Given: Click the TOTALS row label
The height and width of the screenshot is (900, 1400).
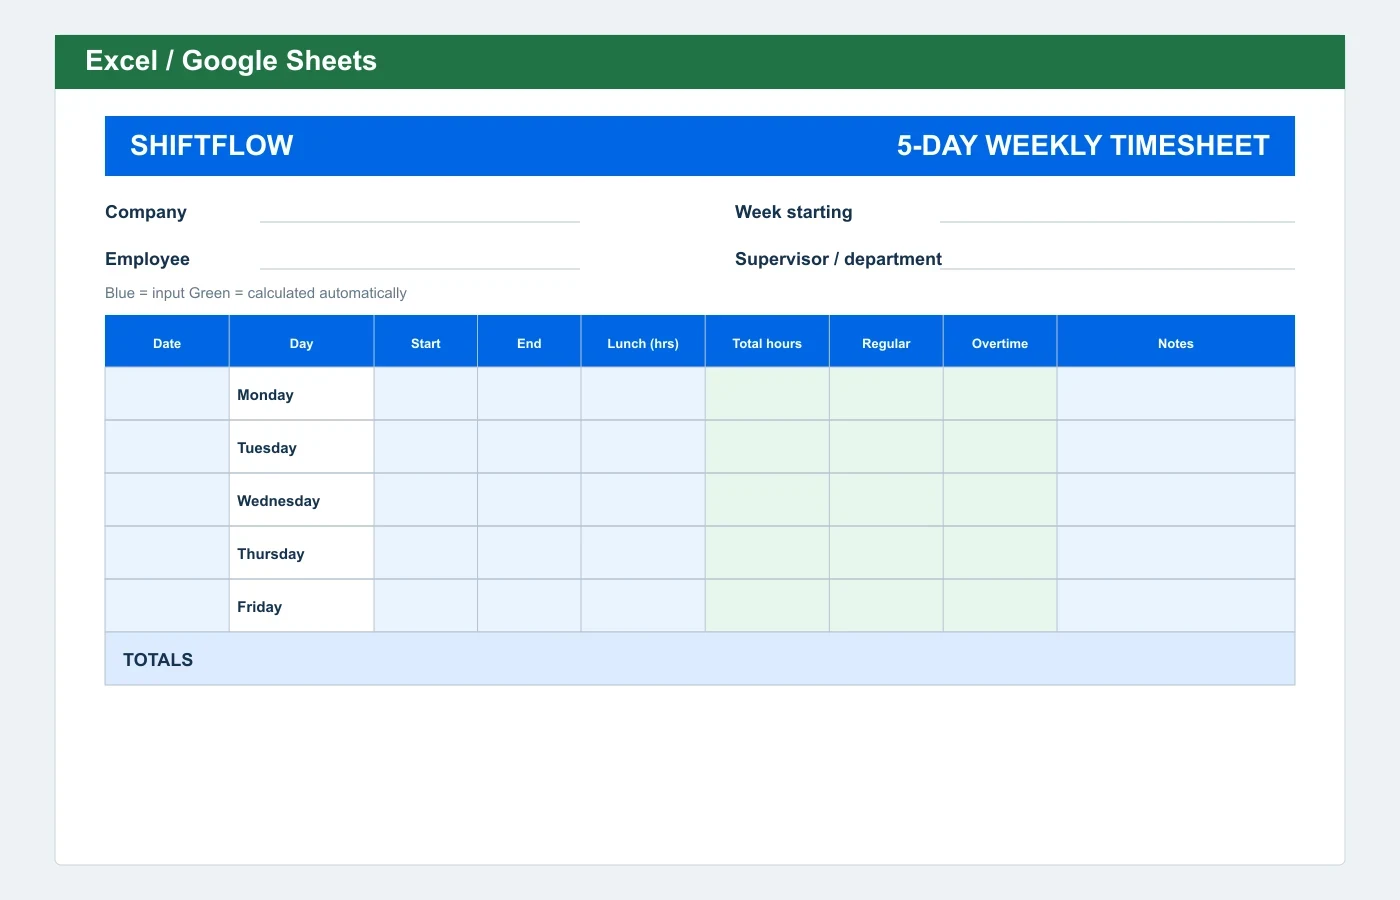Looking at the screenshot, I should (x=158, y=660).
